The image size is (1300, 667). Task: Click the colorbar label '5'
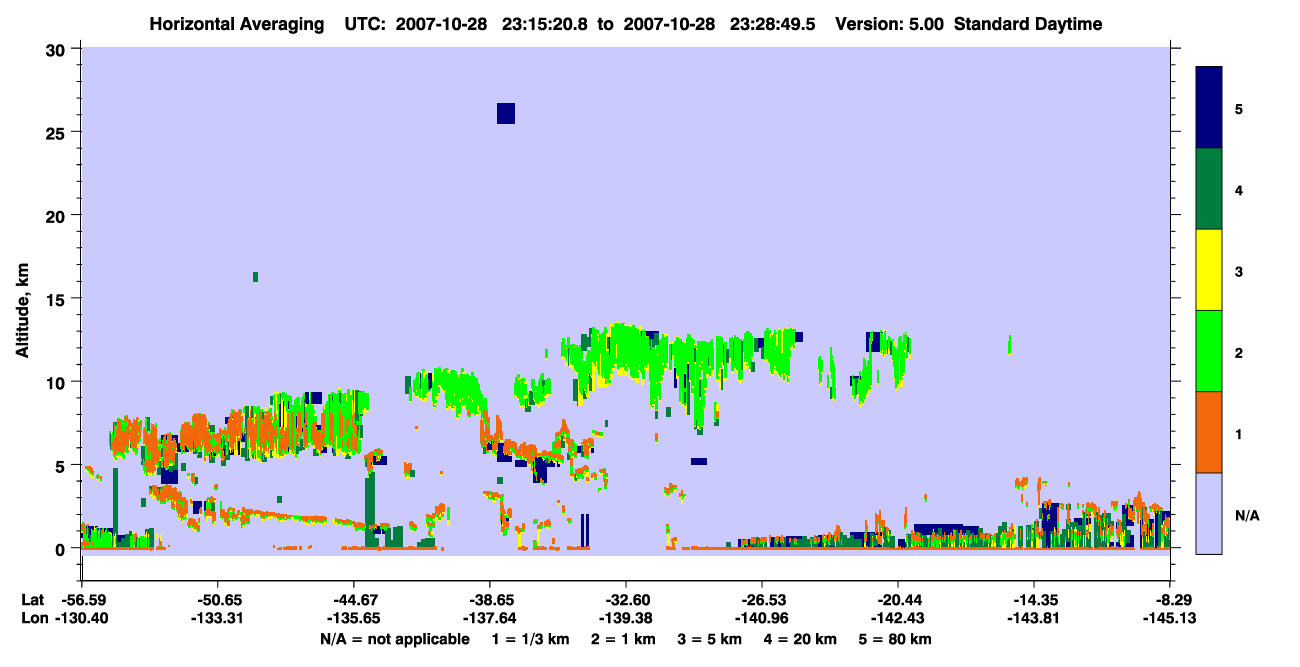point(1239,108)
